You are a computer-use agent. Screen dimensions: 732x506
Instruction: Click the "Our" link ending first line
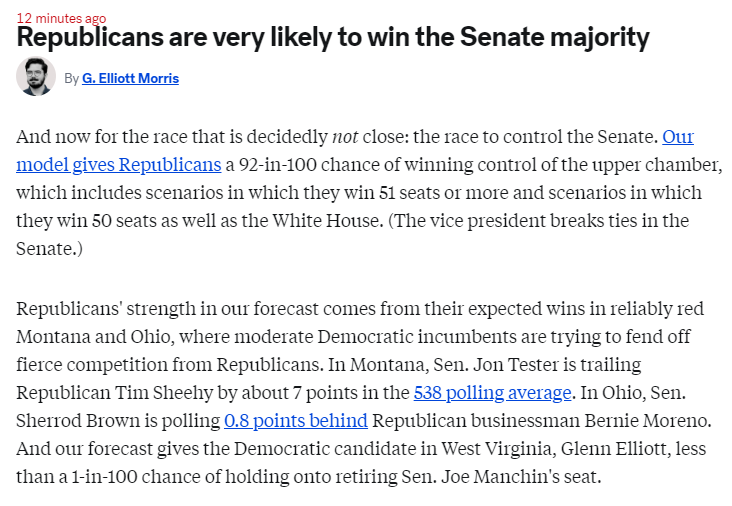pyautogui.click(x=678, y=136)
